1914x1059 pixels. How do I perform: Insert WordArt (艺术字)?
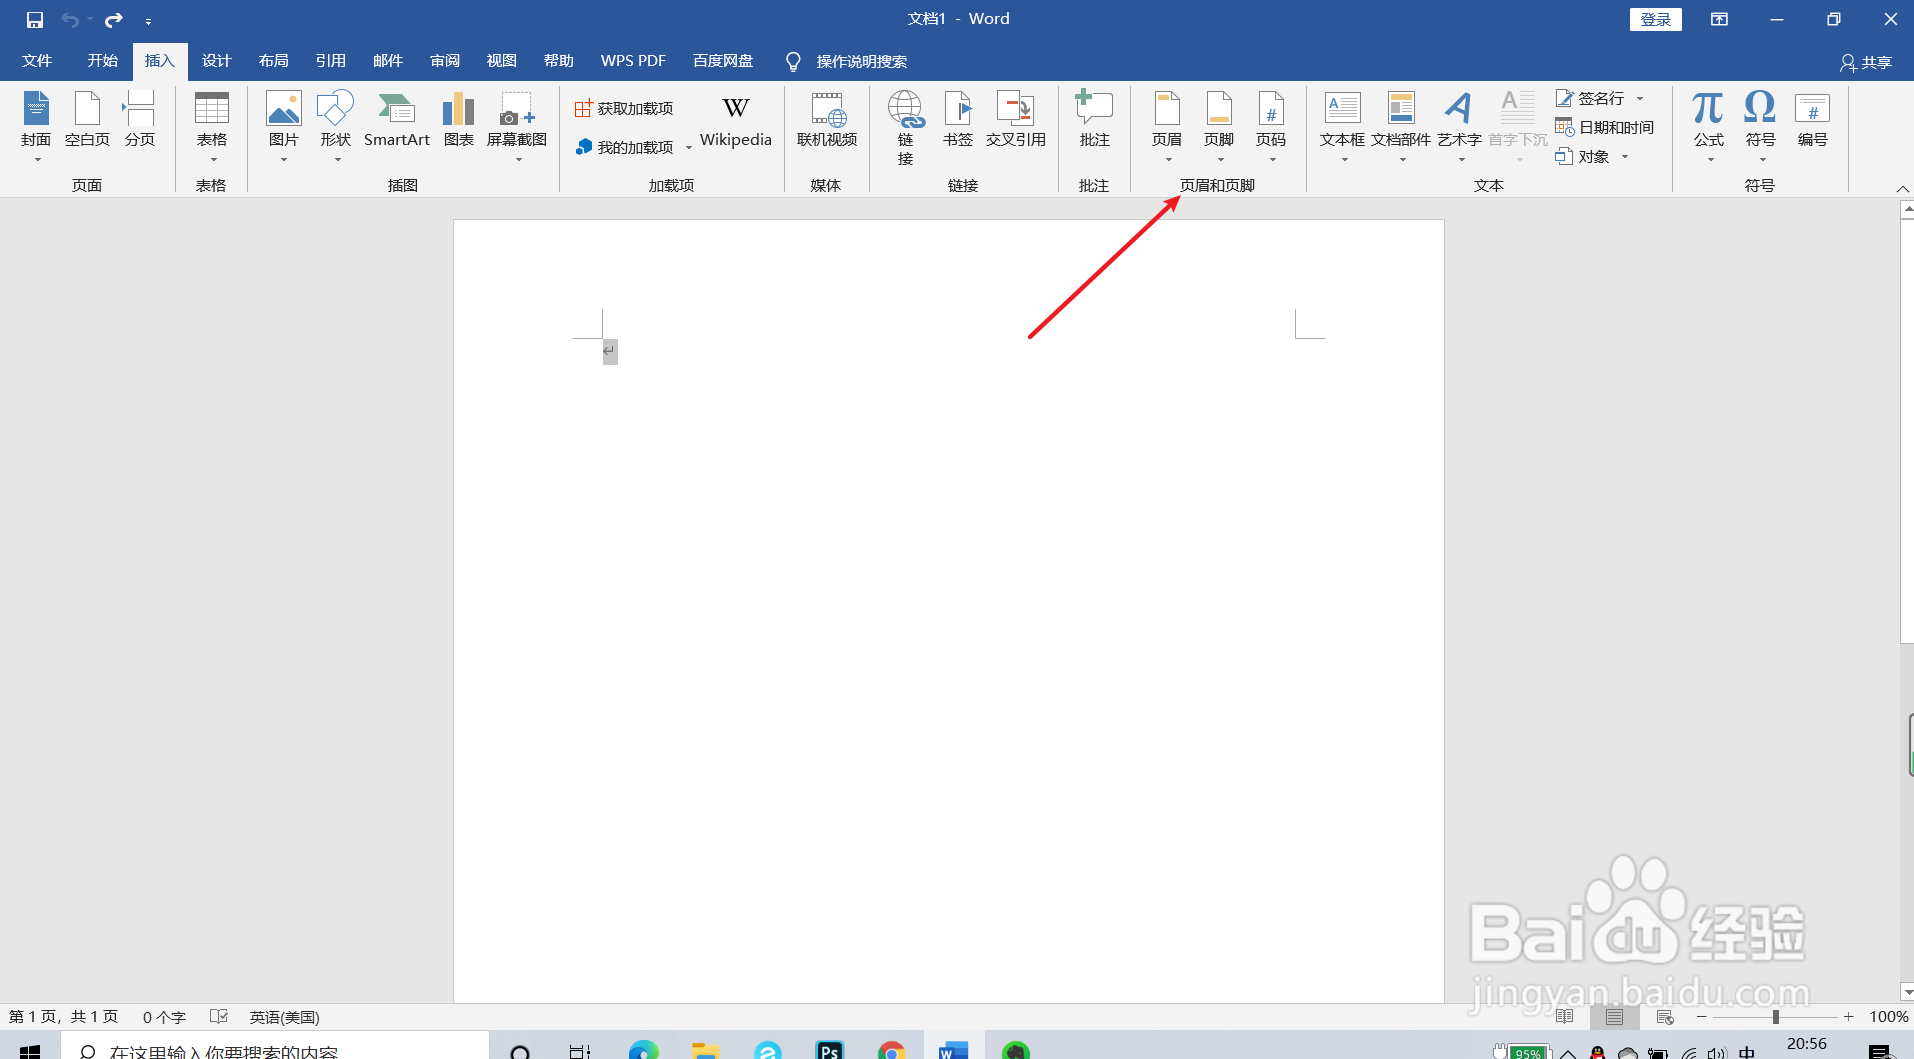[1460, 127]
